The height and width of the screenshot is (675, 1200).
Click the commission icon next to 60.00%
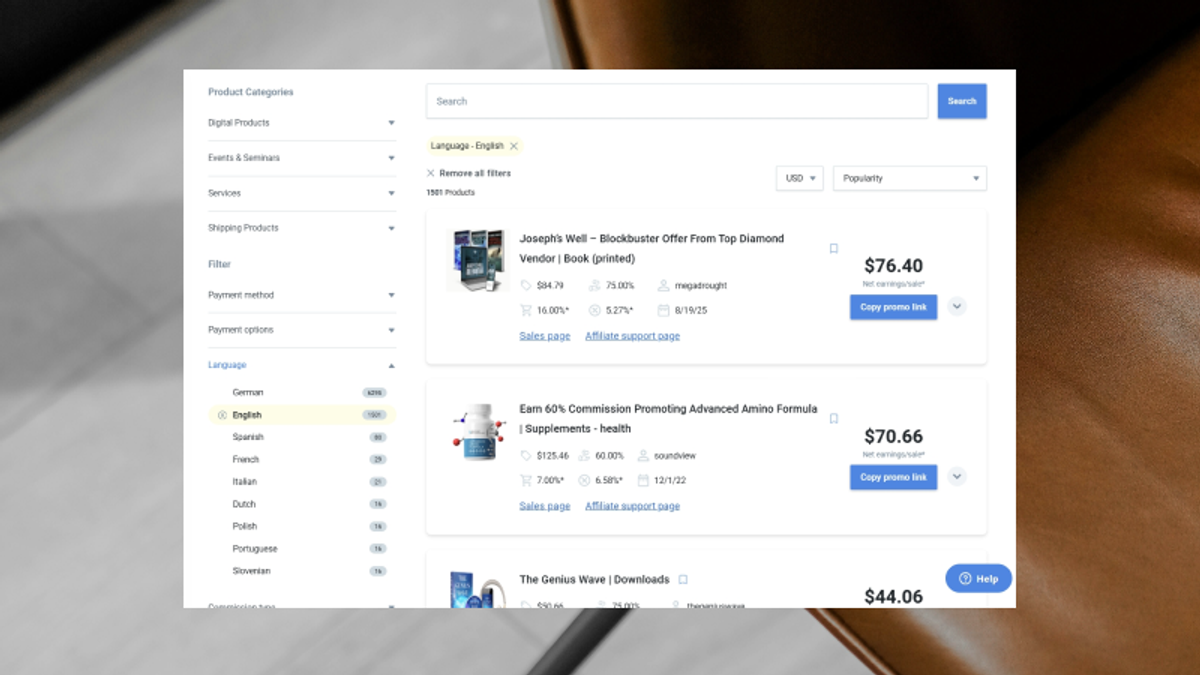click(585, 456)
